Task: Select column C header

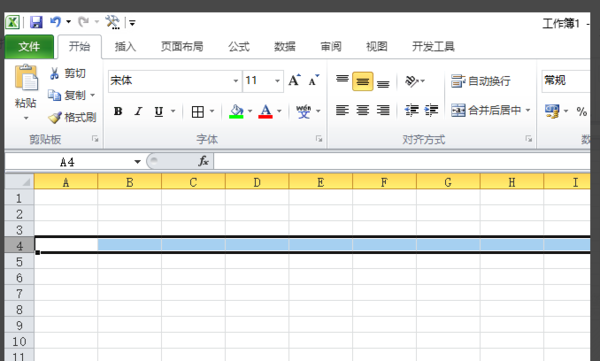Action: tap(193, 182)
